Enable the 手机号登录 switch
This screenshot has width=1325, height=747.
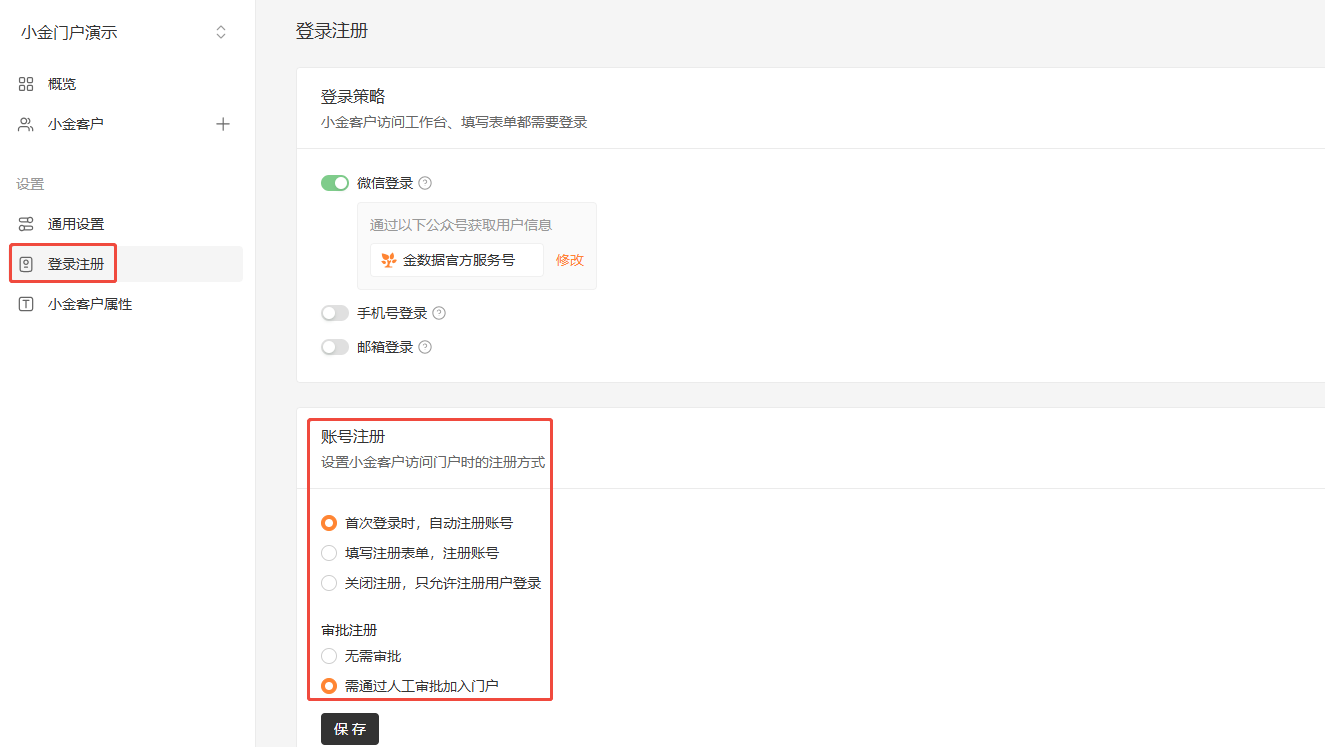click(x=335, y=313)
